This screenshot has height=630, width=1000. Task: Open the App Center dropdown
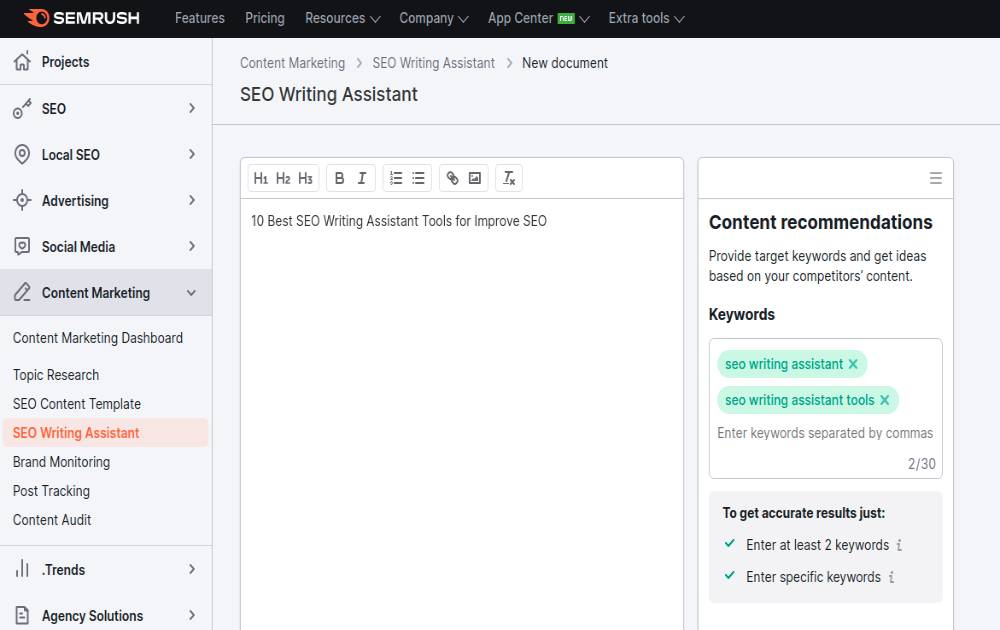(538, 18)
